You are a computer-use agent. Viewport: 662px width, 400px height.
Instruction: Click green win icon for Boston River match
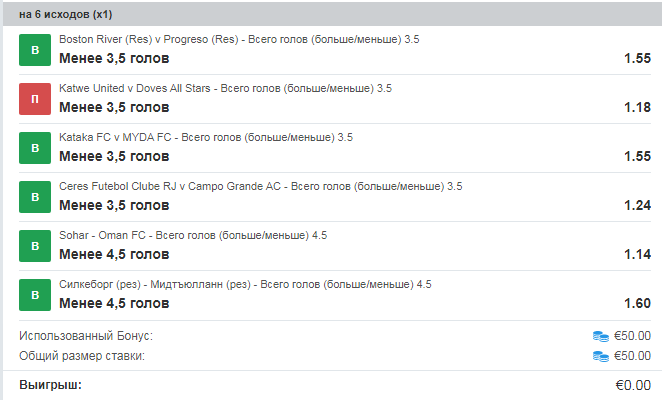coord(35,50)
